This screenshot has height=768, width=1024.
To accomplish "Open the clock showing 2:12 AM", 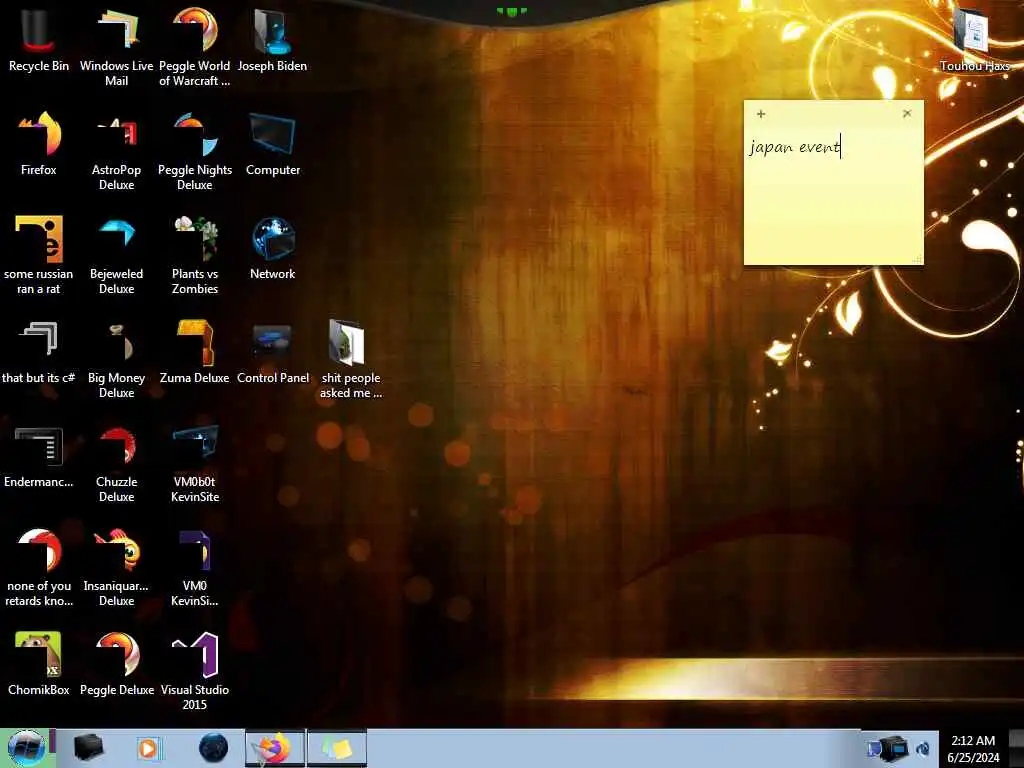I will tap(973, 748).
